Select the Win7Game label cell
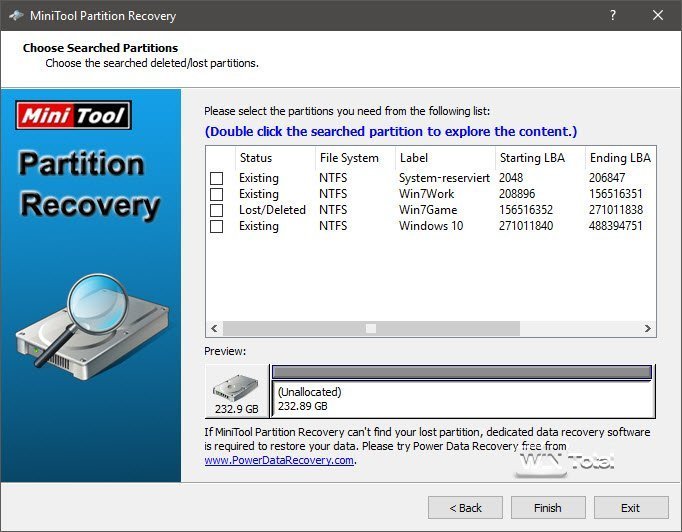Screen dimensions: 682x532 [x=428, y=210]
